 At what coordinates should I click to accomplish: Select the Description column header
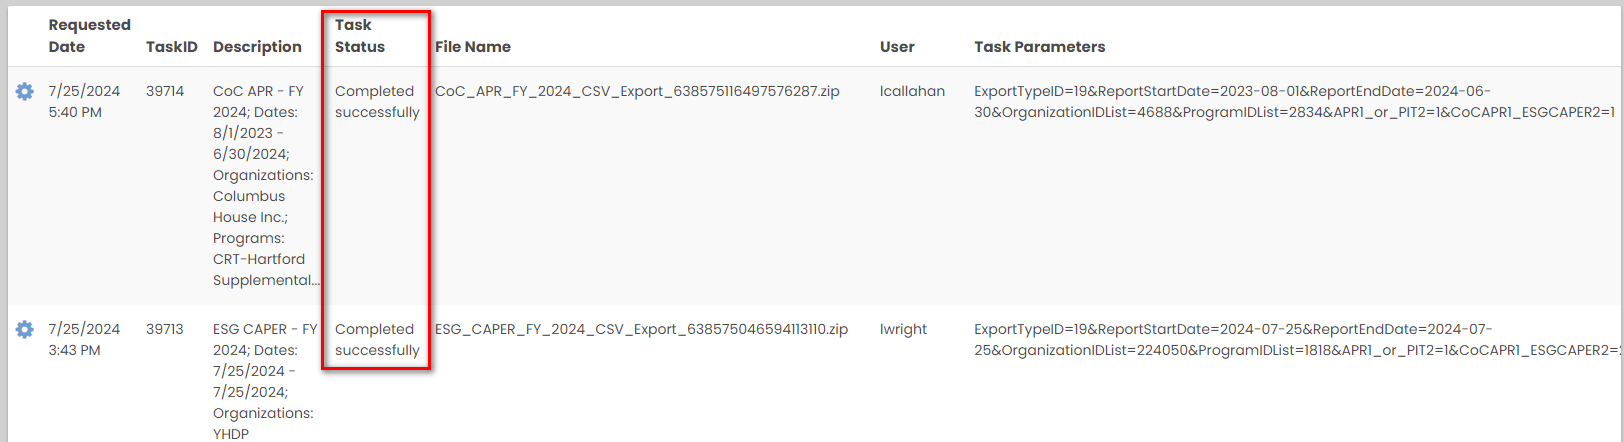coord(257,47)
